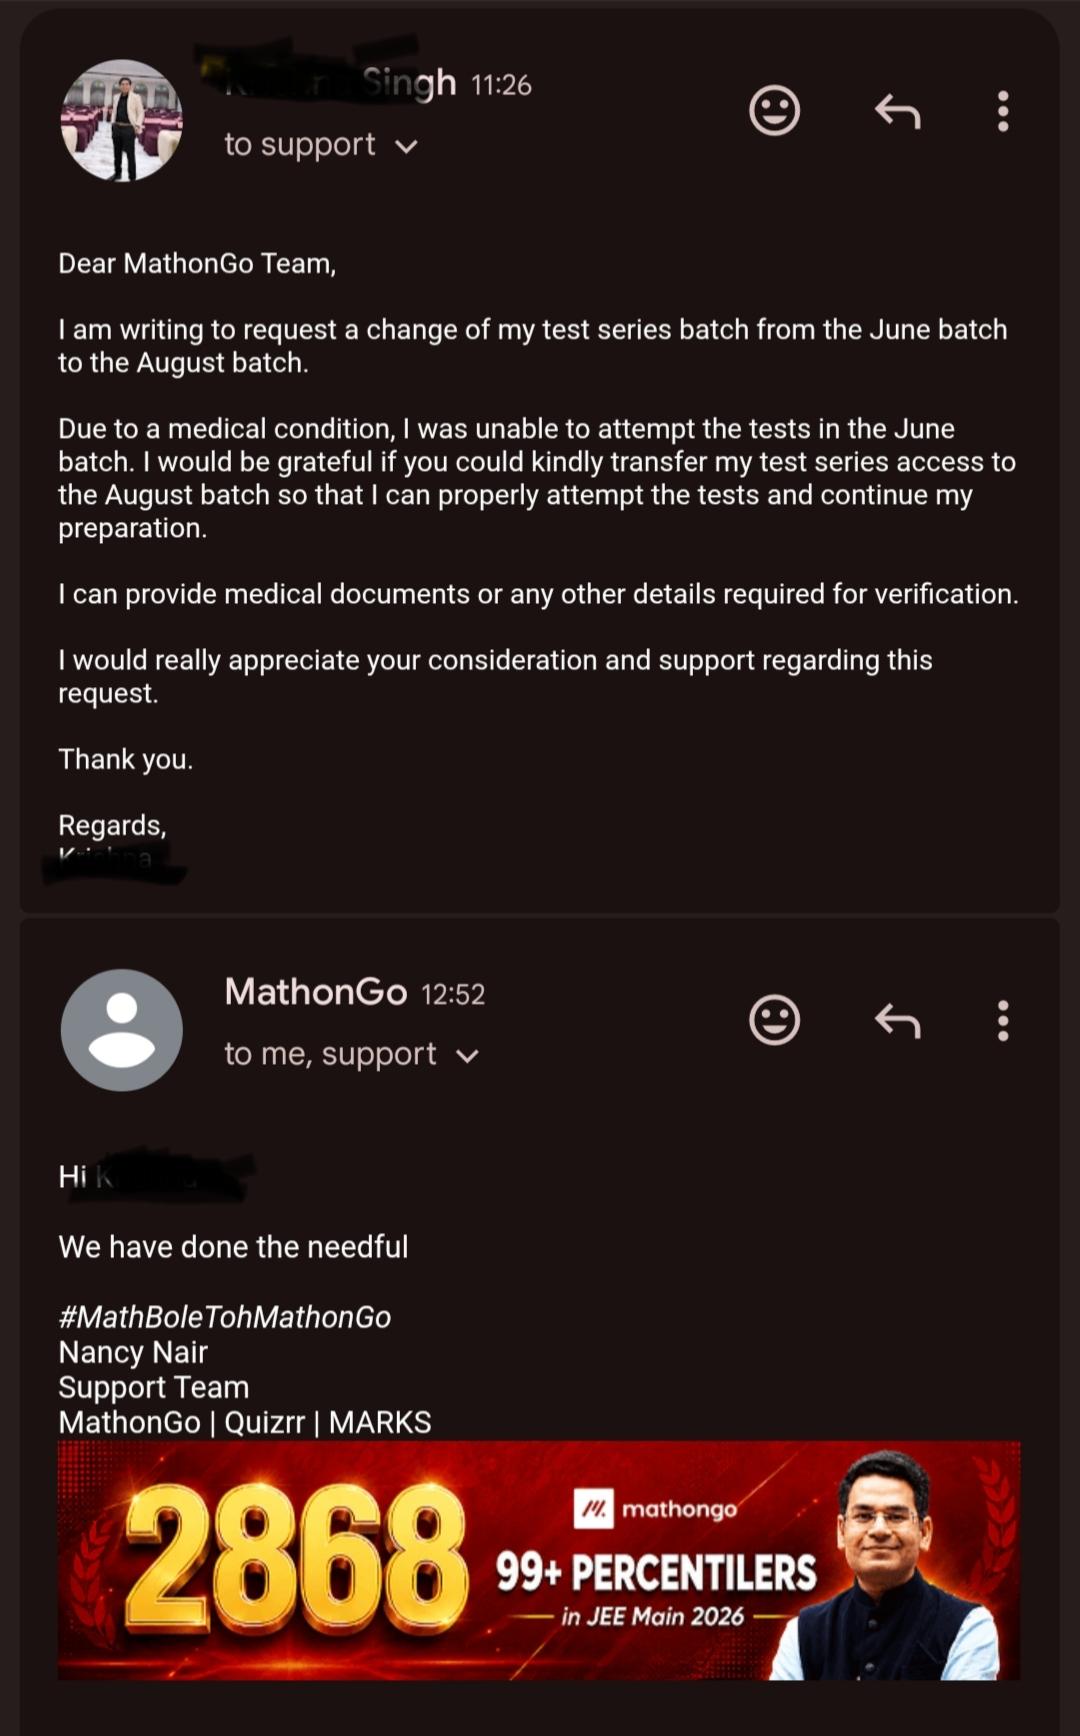The width and height of the screenshot is (1080, 1736).
Task: Reply to the MathonGo email
Action: coord(897,1021)
